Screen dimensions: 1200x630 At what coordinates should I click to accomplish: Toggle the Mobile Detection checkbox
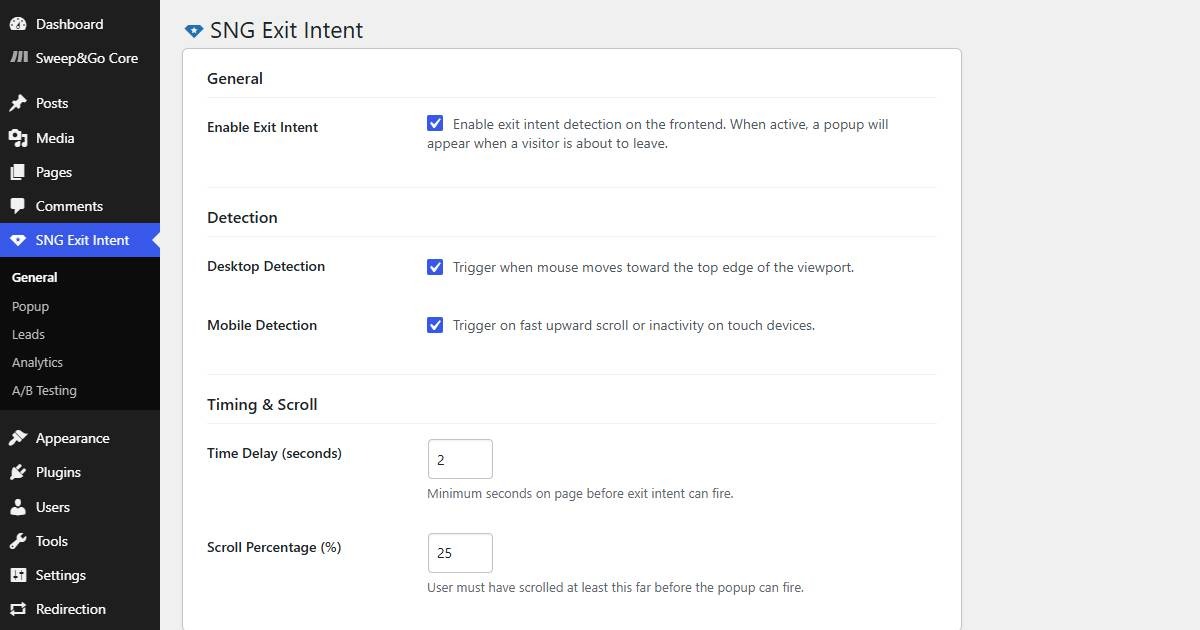[435, 325]
